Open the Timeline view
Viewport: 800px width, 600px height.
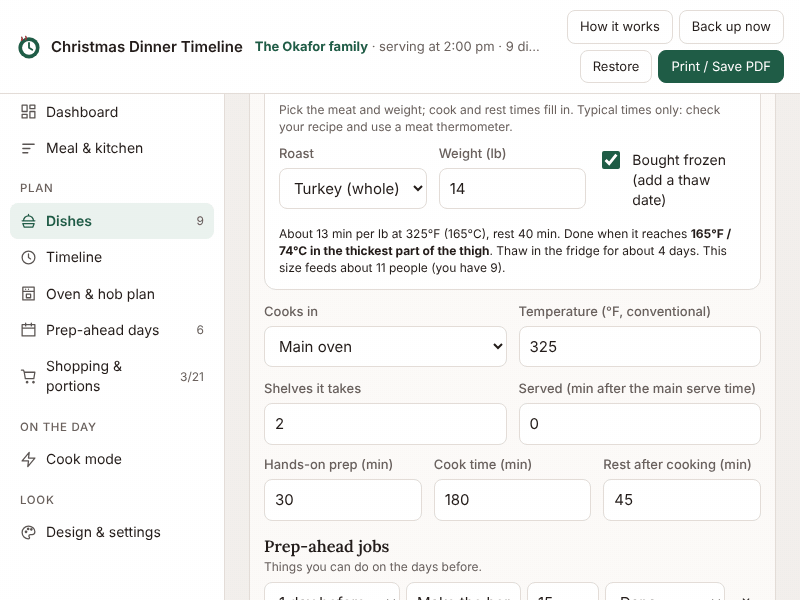[x=112, y=257]
